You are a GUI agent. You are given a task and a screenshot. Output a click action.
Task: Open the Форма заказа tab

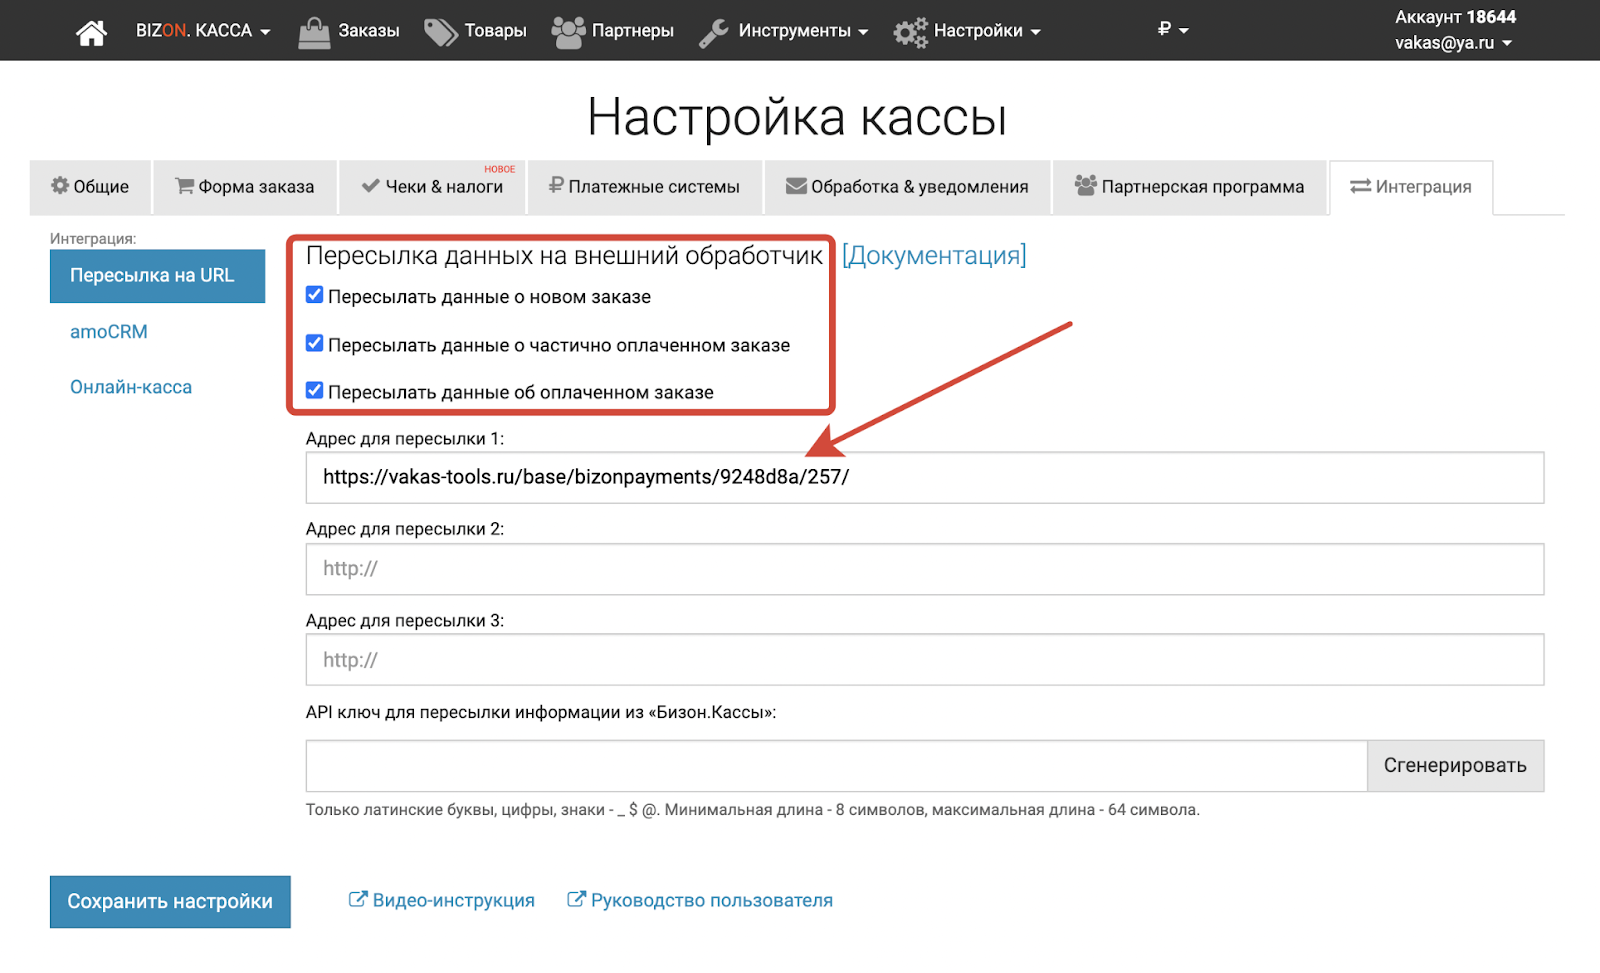[x=245, y=187]
